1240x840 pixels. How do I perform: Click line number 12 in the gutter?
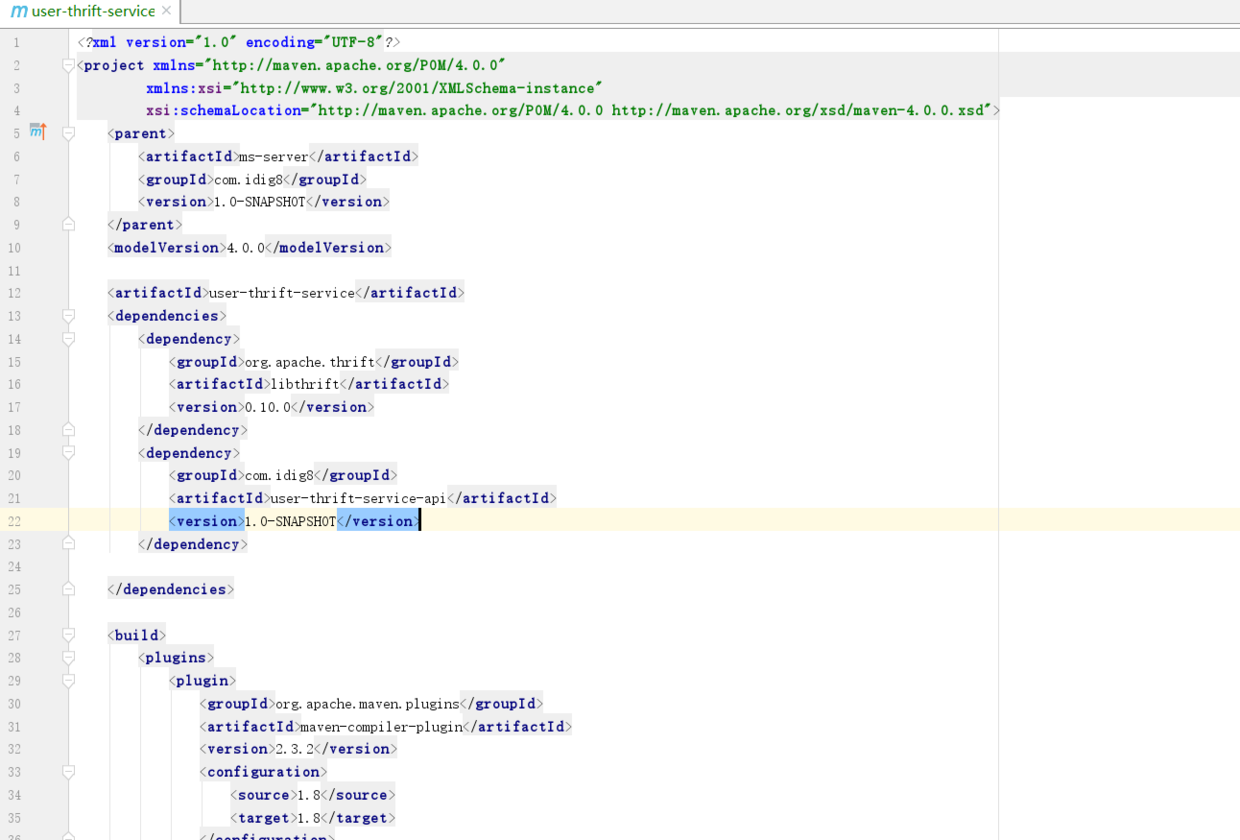(14, 293)
